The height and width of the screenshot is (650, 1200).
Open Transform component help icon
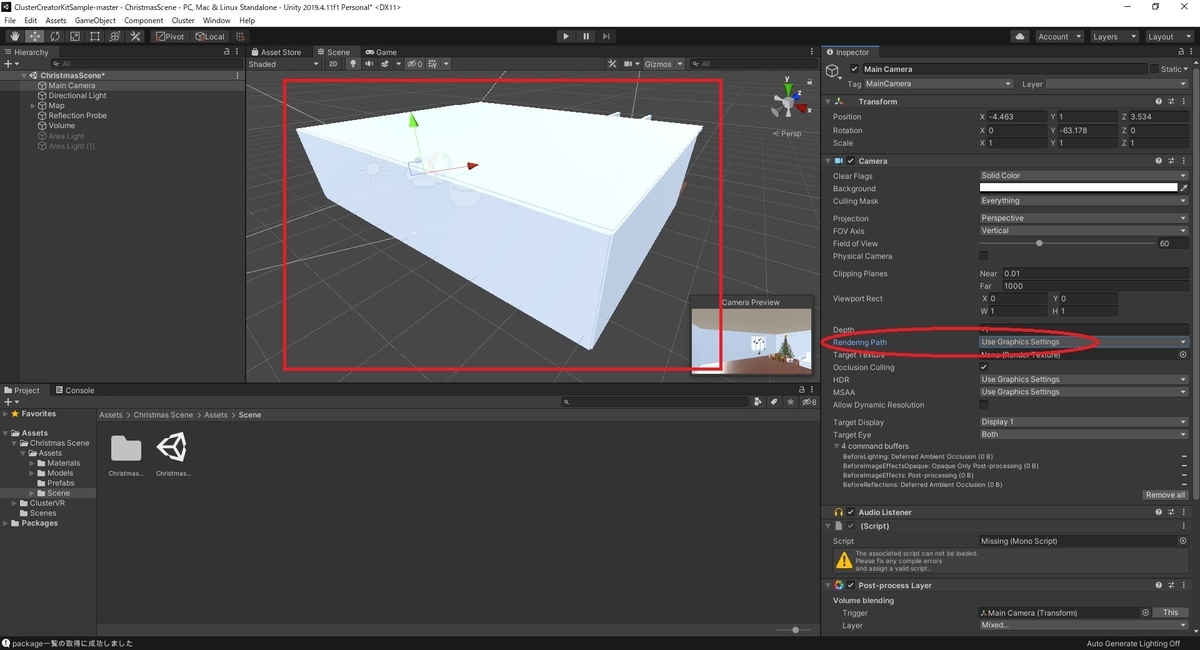1159,101
